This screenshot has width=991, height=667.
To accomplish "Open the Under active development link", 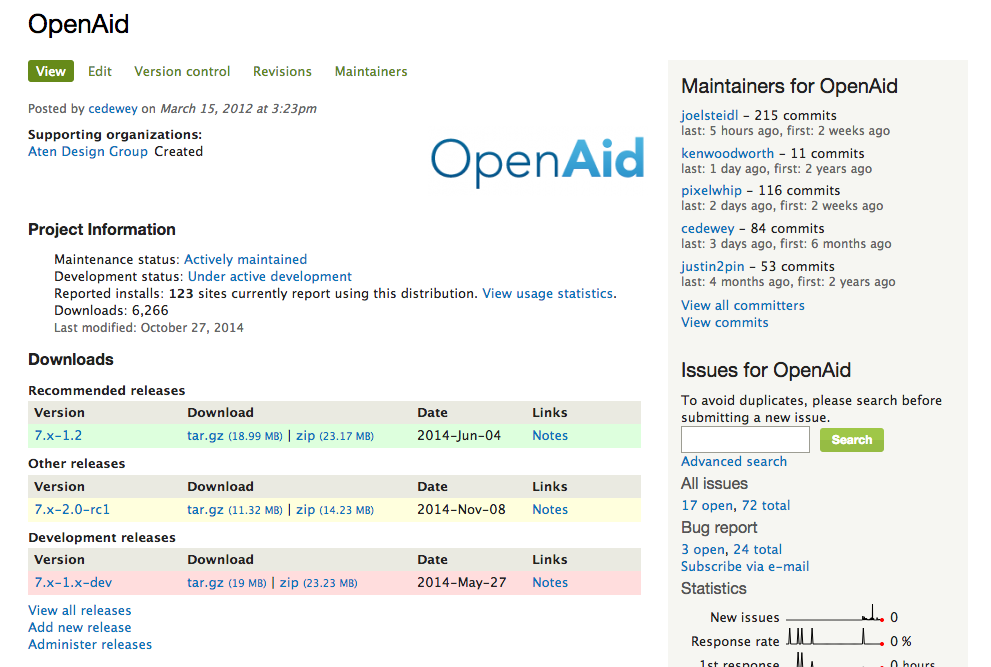I will coord(270,277).
